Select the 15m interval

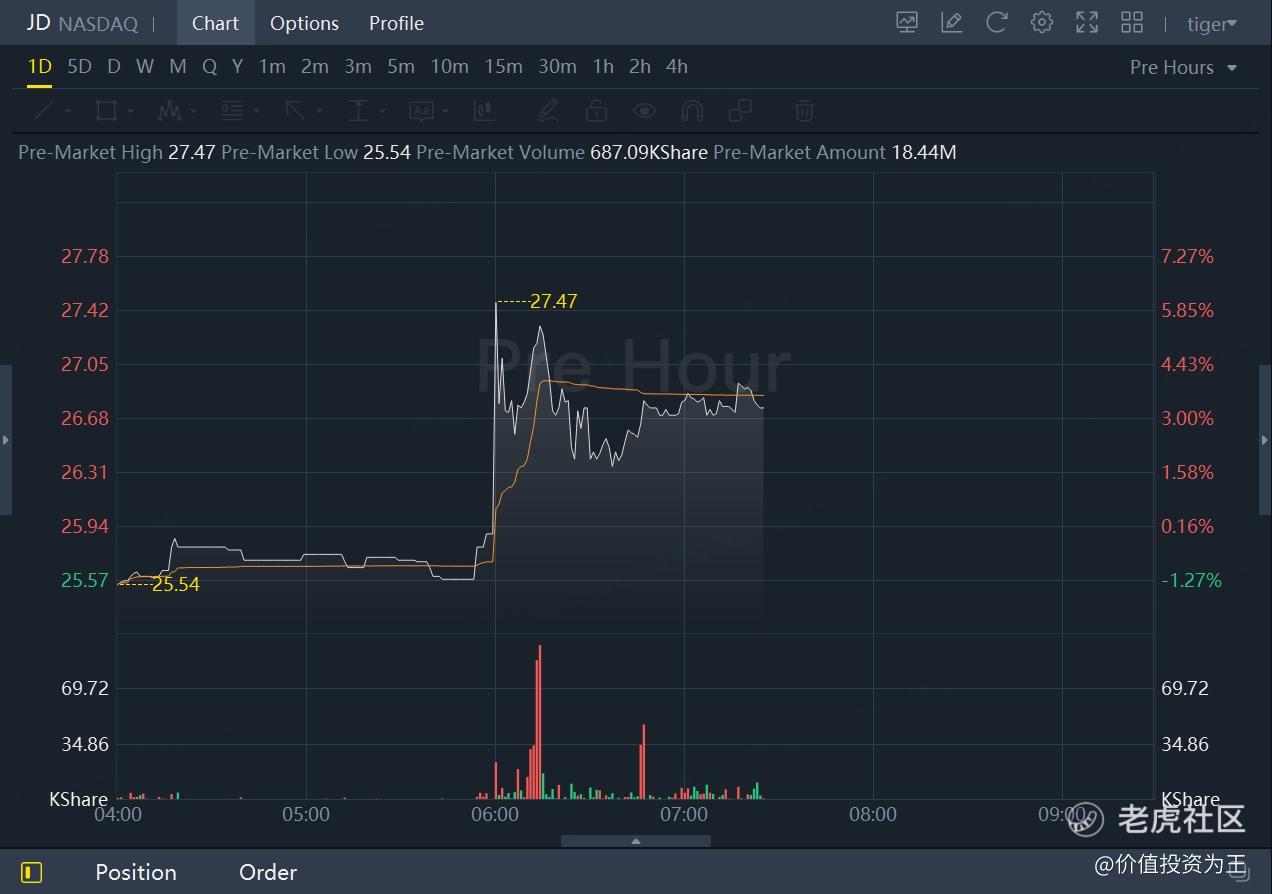[504, 66]
